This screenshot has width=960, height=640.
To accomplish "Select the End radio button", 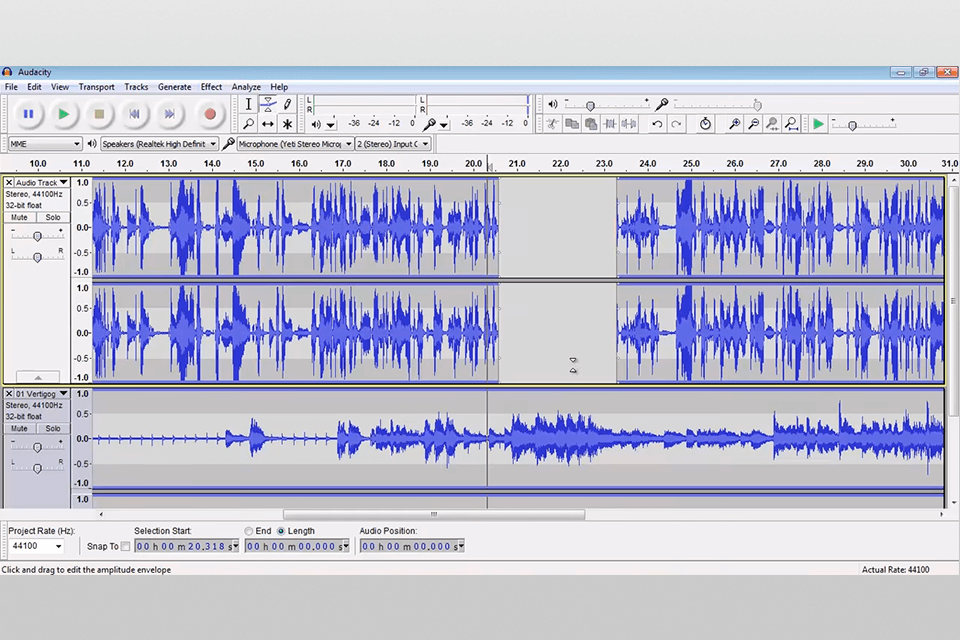I will pos(249,531).
